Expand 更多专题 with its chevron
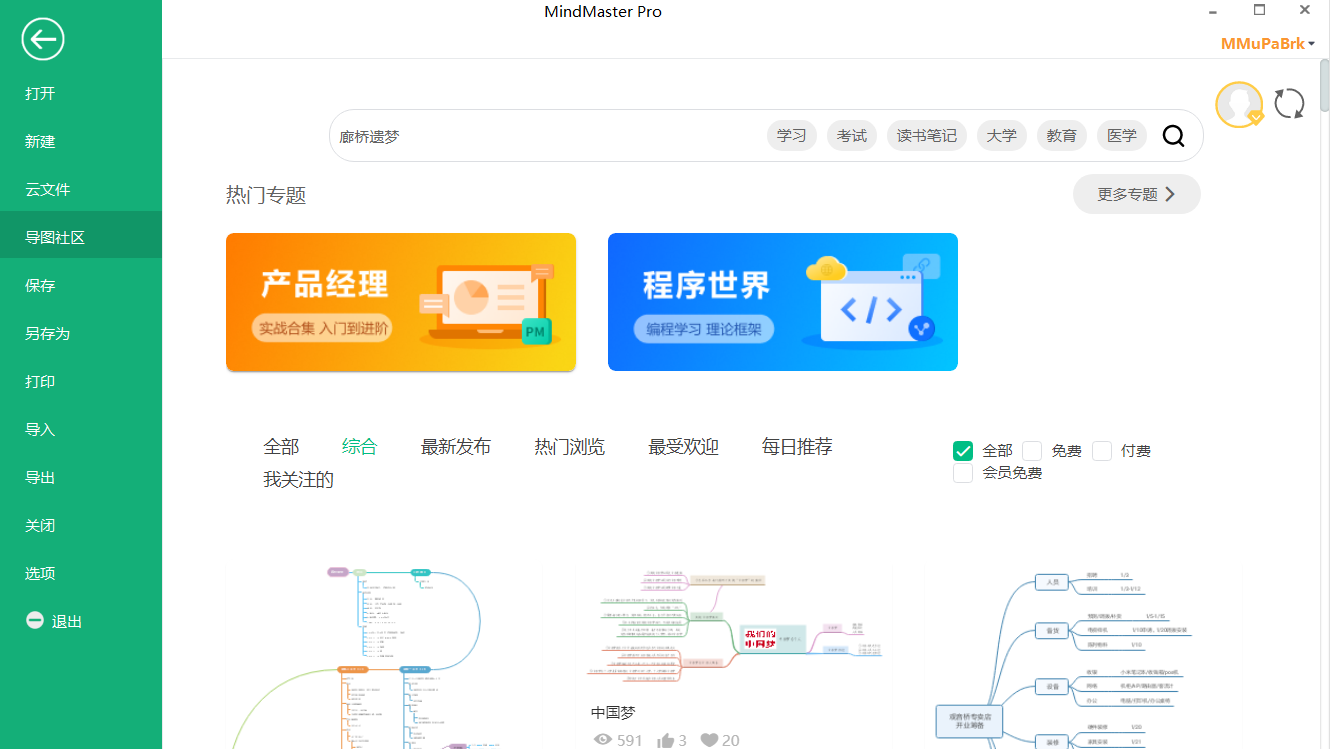 pos(1137,194)
